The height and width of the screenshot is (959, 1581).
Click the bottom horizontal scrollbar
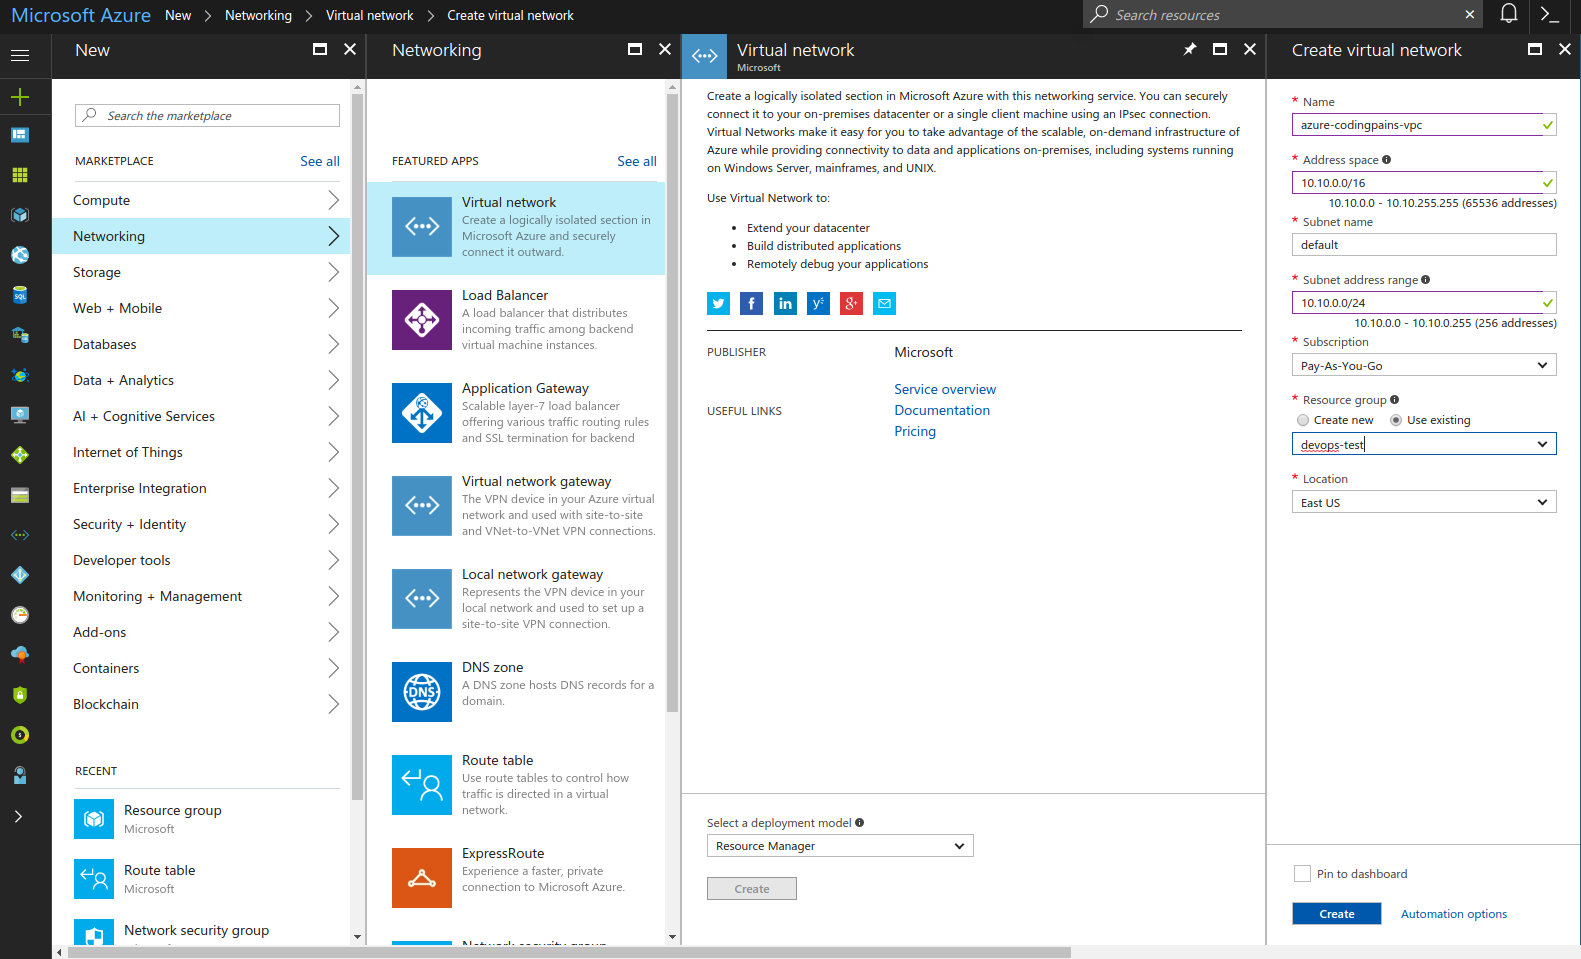pyautogui.click(x=568, y=952)
